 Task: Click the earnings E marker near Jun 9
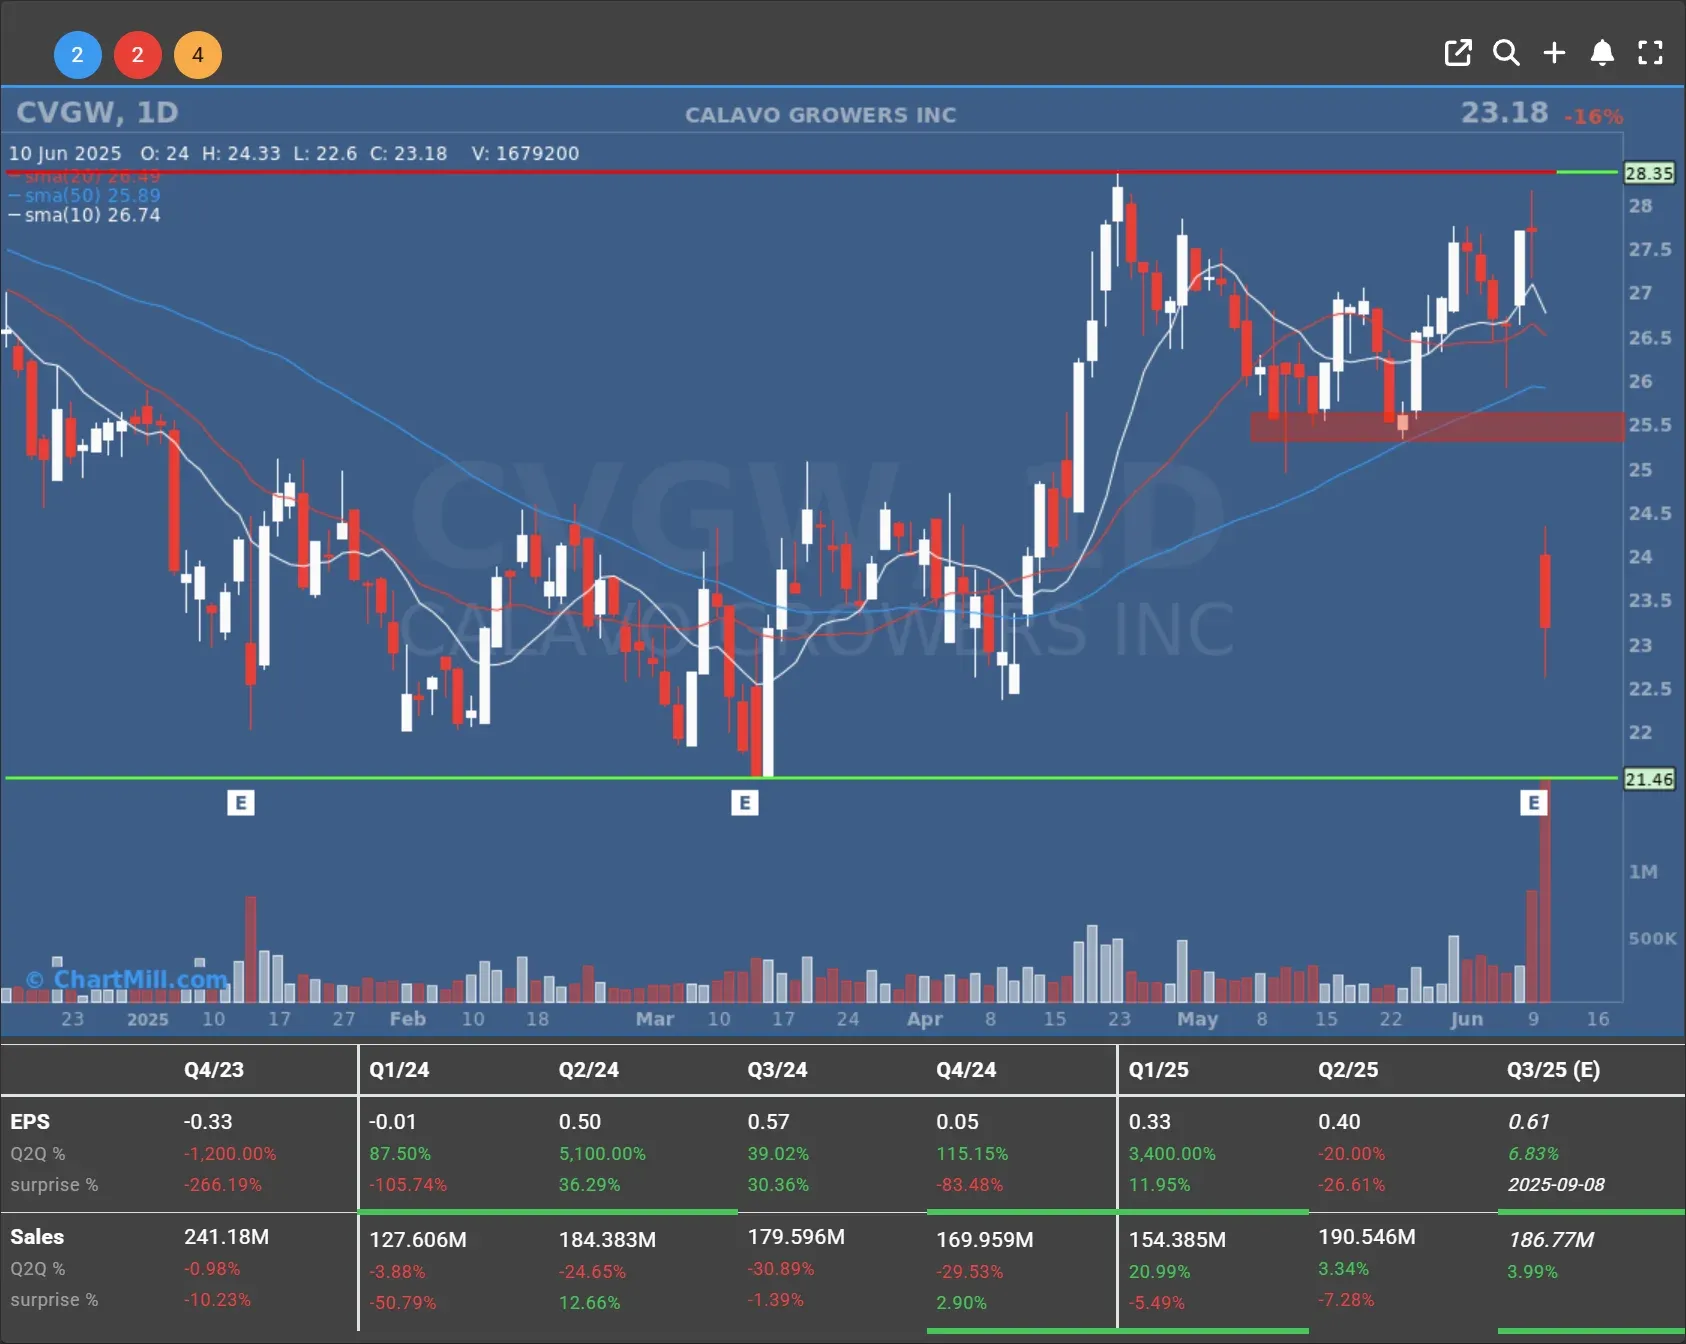tap(1534, 803)
